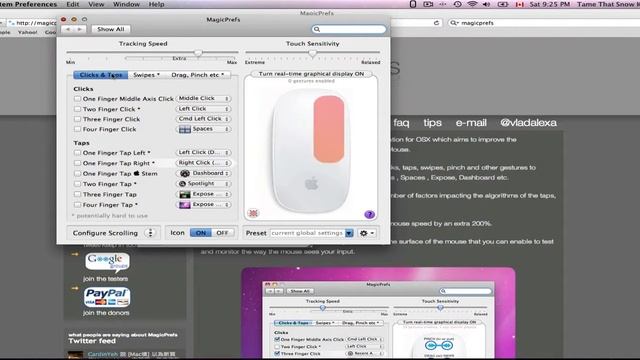Enable One Finger Tap Apple Stem checkbox

[x=77, y=173]
